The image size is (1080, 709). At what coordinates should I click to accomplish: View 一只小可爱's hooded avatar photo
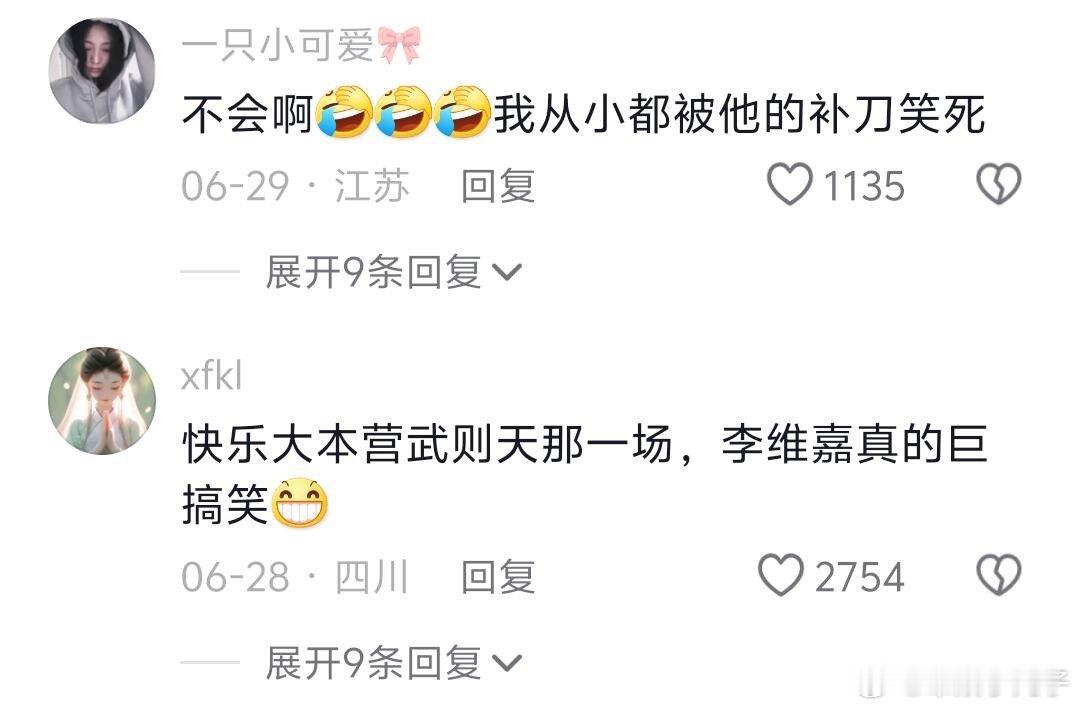point(102,71)
